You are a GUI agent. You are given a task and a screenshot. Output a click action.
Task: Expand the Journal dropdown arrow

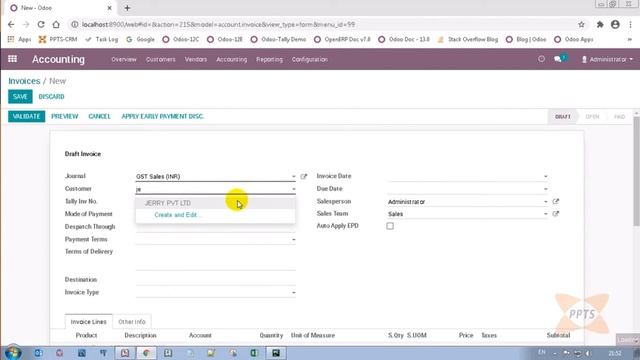coord(293,177)
